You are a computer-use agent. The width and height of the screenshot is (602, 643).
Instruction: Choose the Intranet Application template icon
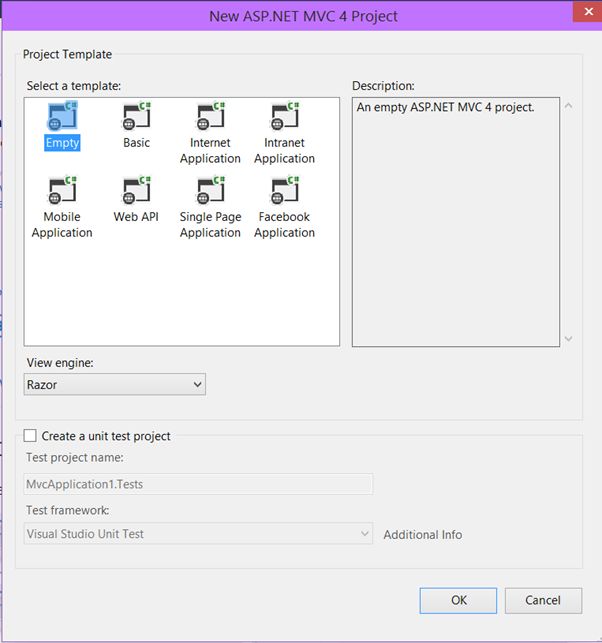[x=285, y=116]
